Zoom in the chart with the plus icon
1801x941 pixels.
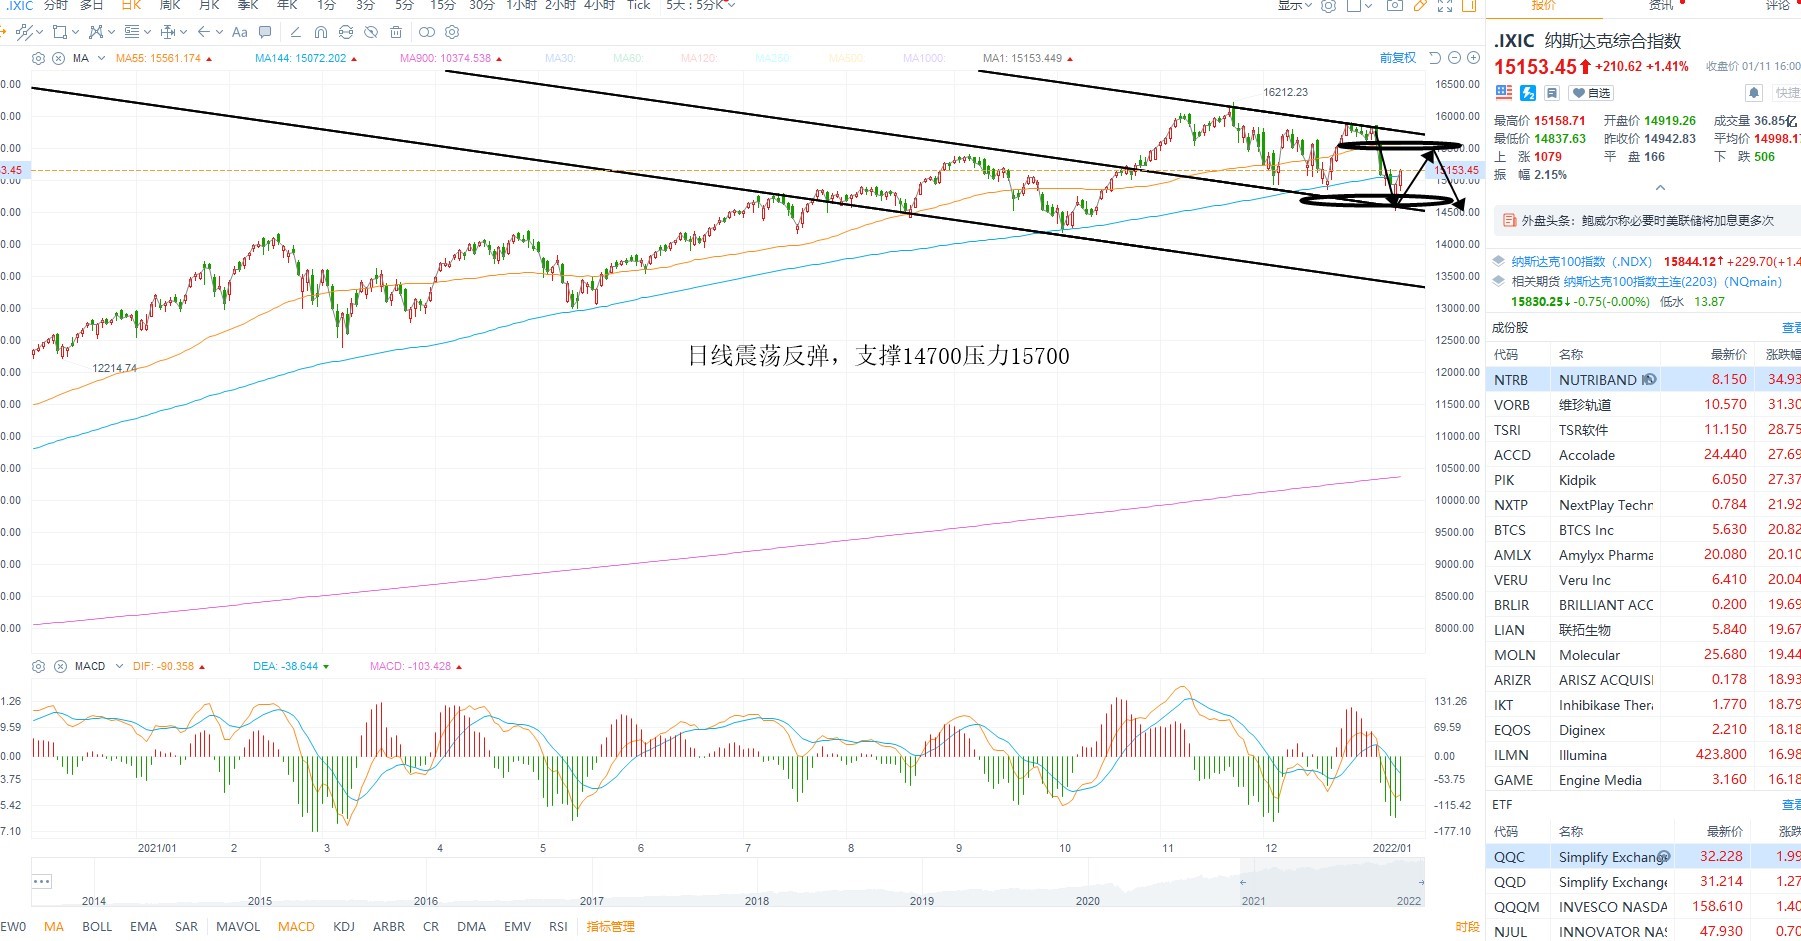[x=1473, y=58]
